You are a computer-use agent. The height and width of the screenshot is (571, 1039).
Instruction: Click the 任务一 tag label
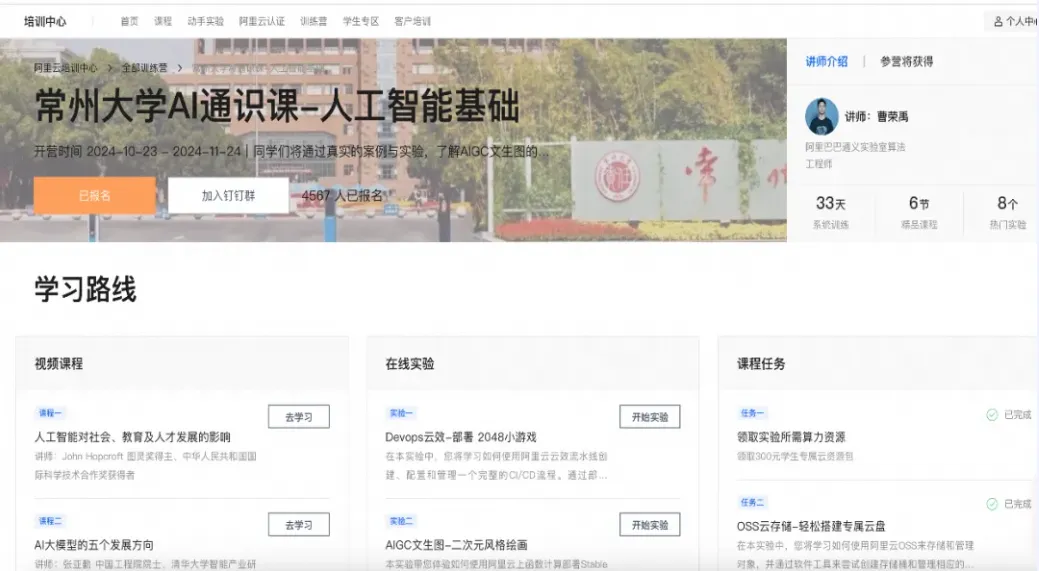pyautogui.click(x=752, y=413)
